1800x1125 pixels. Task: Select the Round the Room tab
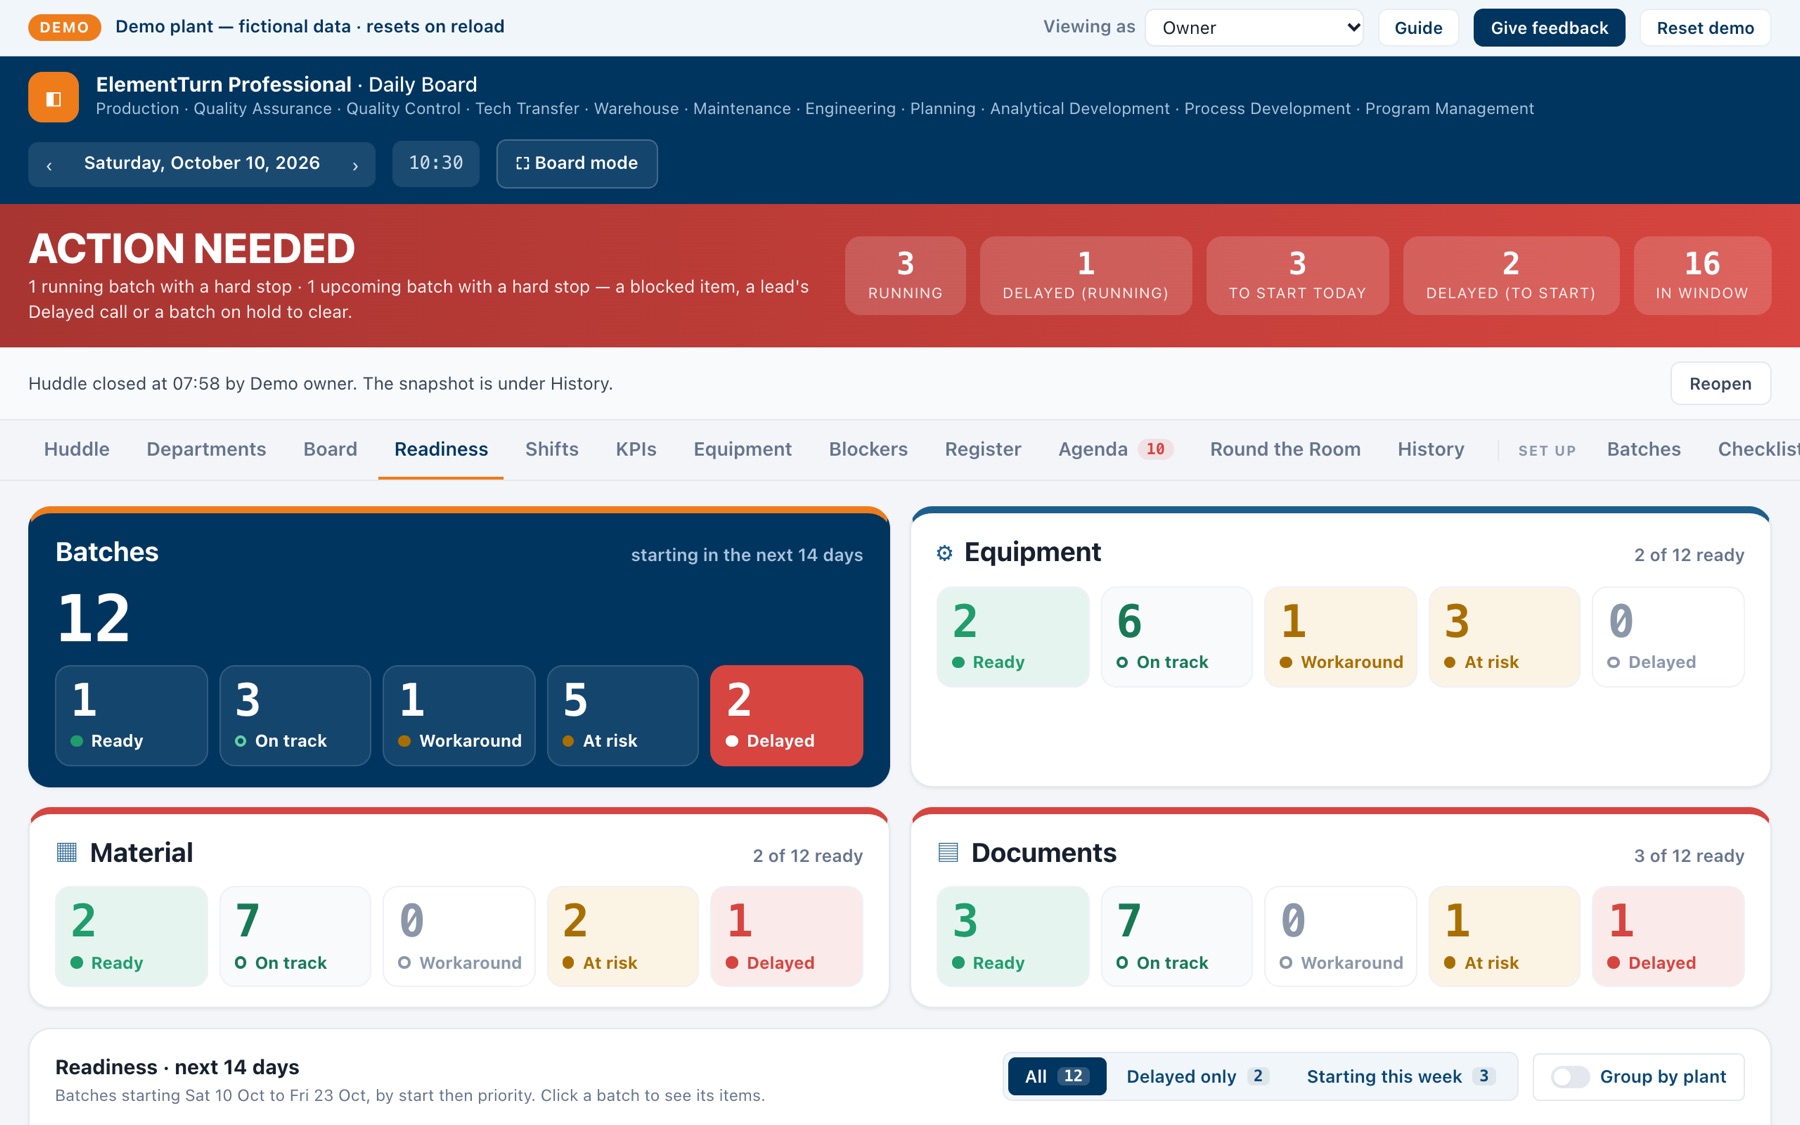pos(1285,449)
